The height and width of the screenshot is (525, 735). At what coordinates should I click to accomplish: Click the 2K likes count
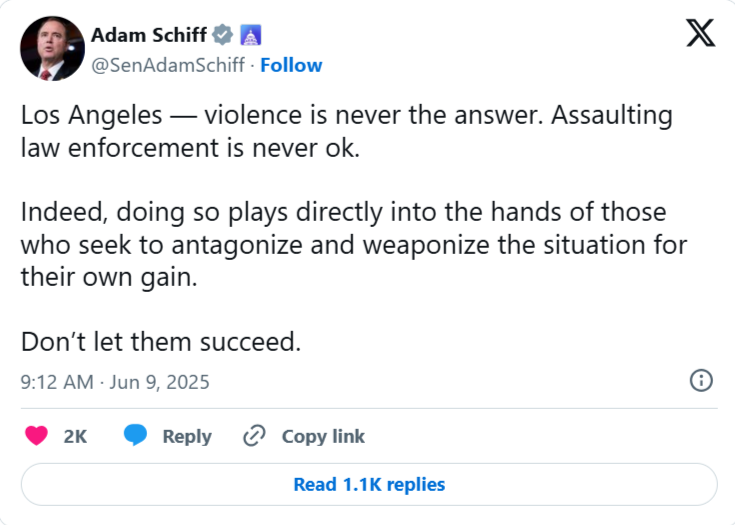click(x=75, y=437)
